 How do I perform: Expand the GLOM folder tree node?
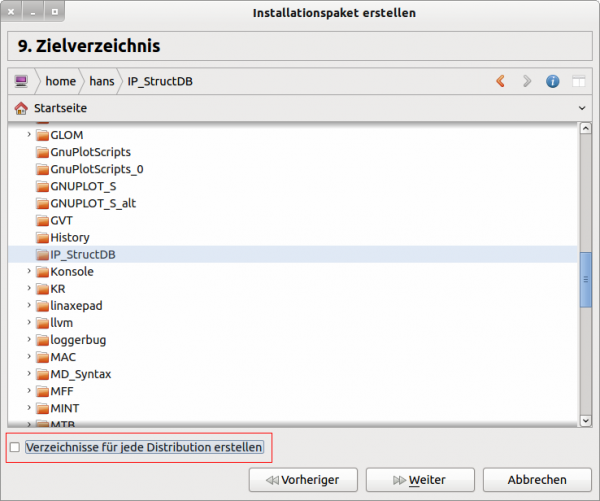click(x=29, y=134)
